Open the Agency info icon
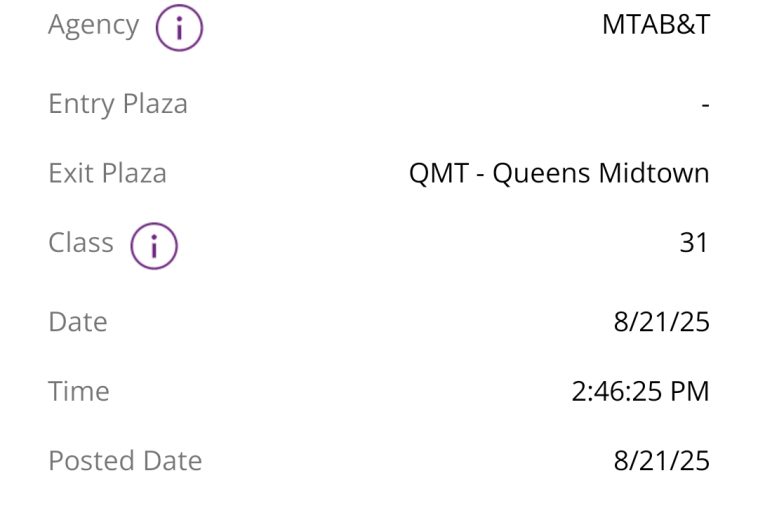Viewport: 758px width, 520px height. click(x=179, y=28)
